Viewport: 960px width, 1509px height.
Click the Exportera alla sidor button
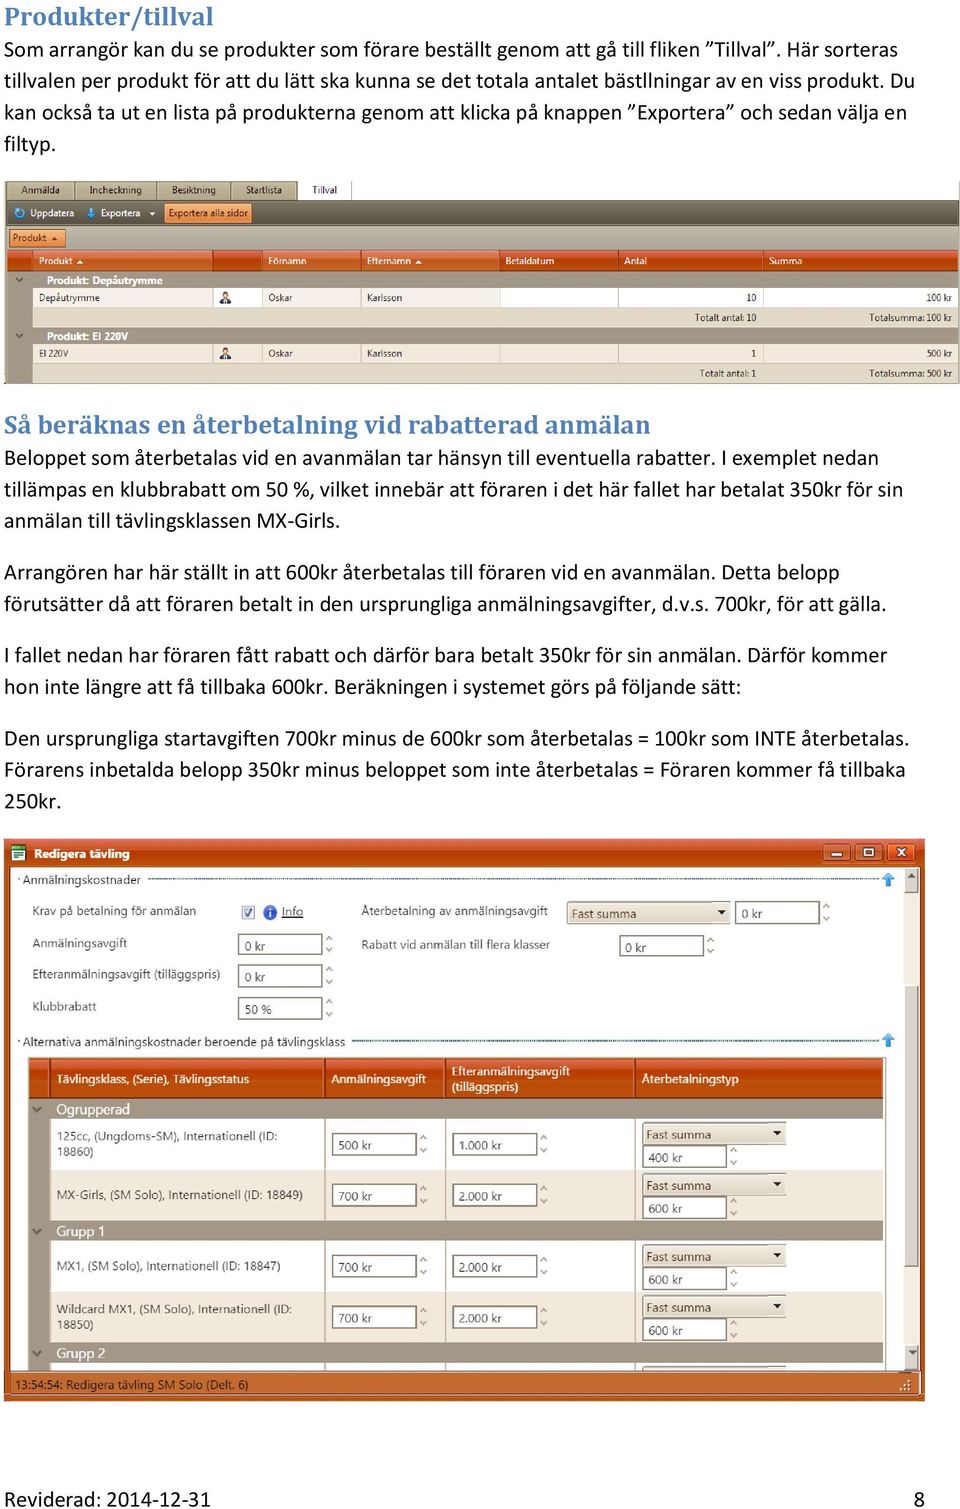pos(208,213)
